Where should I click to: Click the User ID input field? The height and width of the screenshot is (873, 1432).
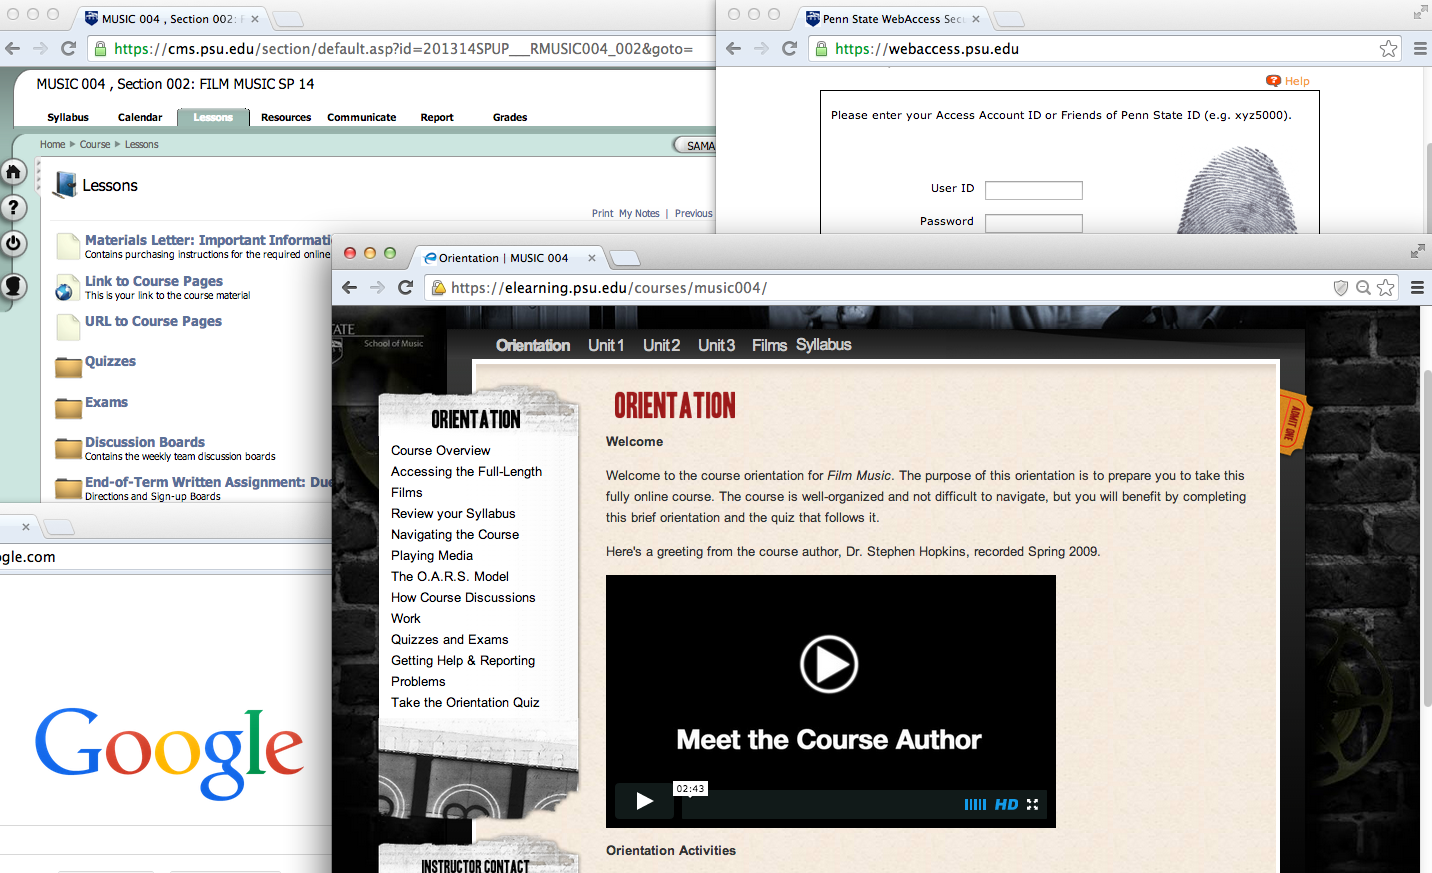[x=1033, y=190]
